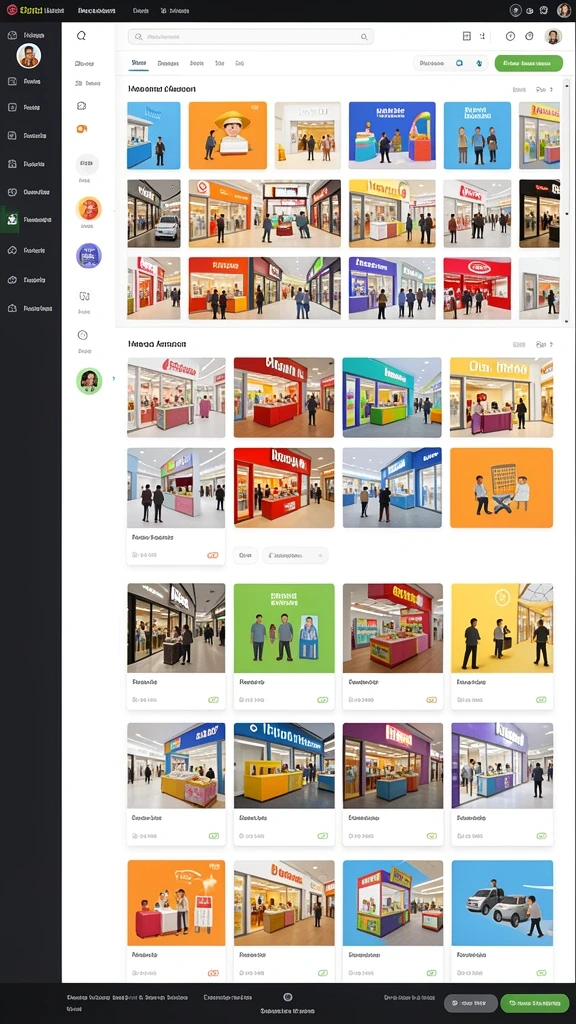576x1024 pixels.
Task: Open the dropdown pill below the second gallery
Action: coord(295,556)
